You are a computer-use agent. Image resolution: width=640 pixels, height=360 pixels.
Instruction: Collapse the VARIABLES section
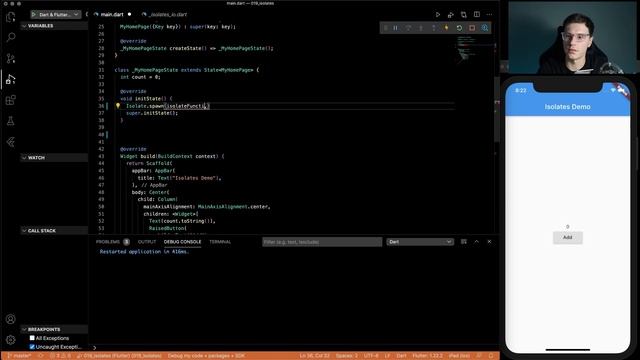pyautogui.click(x=54, y=26)
